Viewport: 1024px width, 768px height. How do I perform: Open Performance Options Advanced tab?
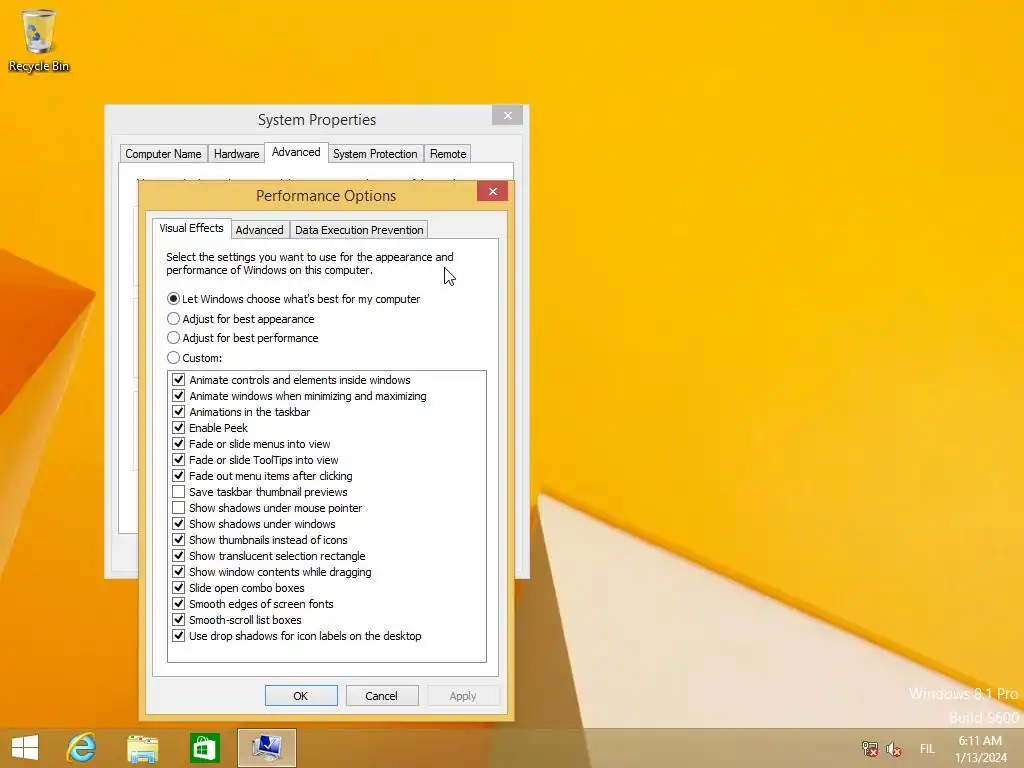pos(259,230)
